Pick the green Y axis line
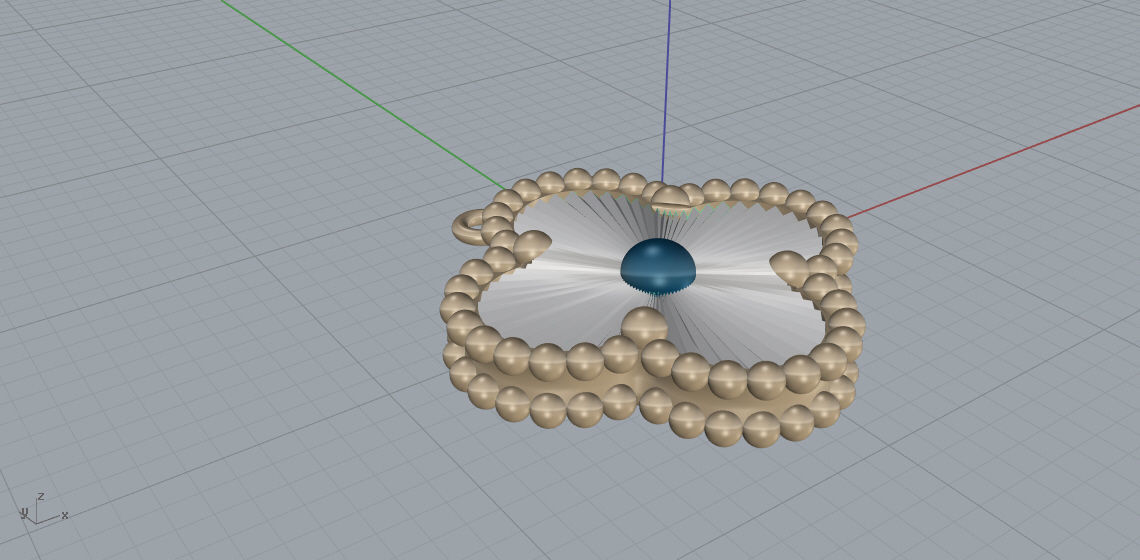Image resolution: width=1140 pixels, height=560 pixels. (x=362, y=95)
